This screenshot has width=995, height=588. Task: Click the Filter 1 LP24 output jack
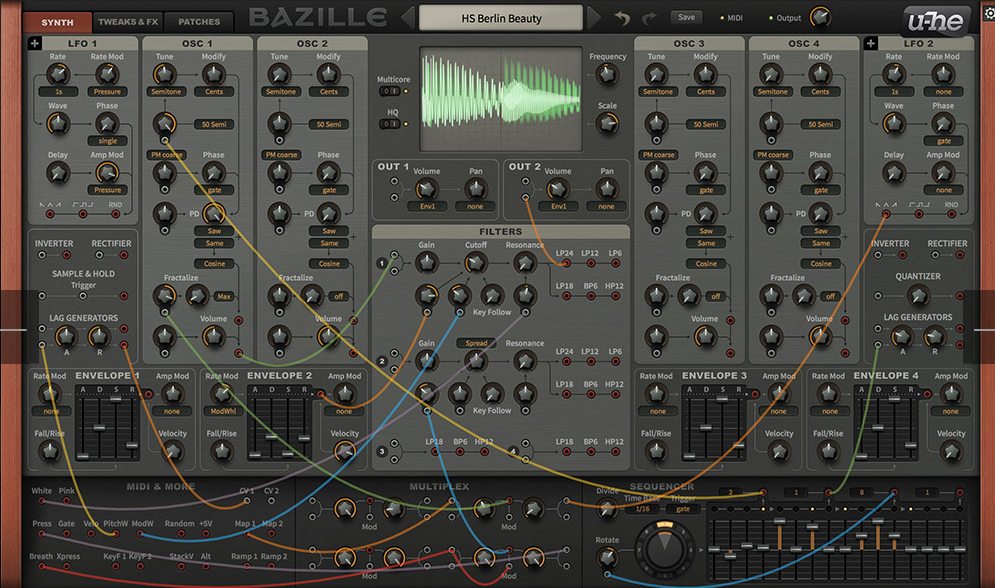(565, 263)
